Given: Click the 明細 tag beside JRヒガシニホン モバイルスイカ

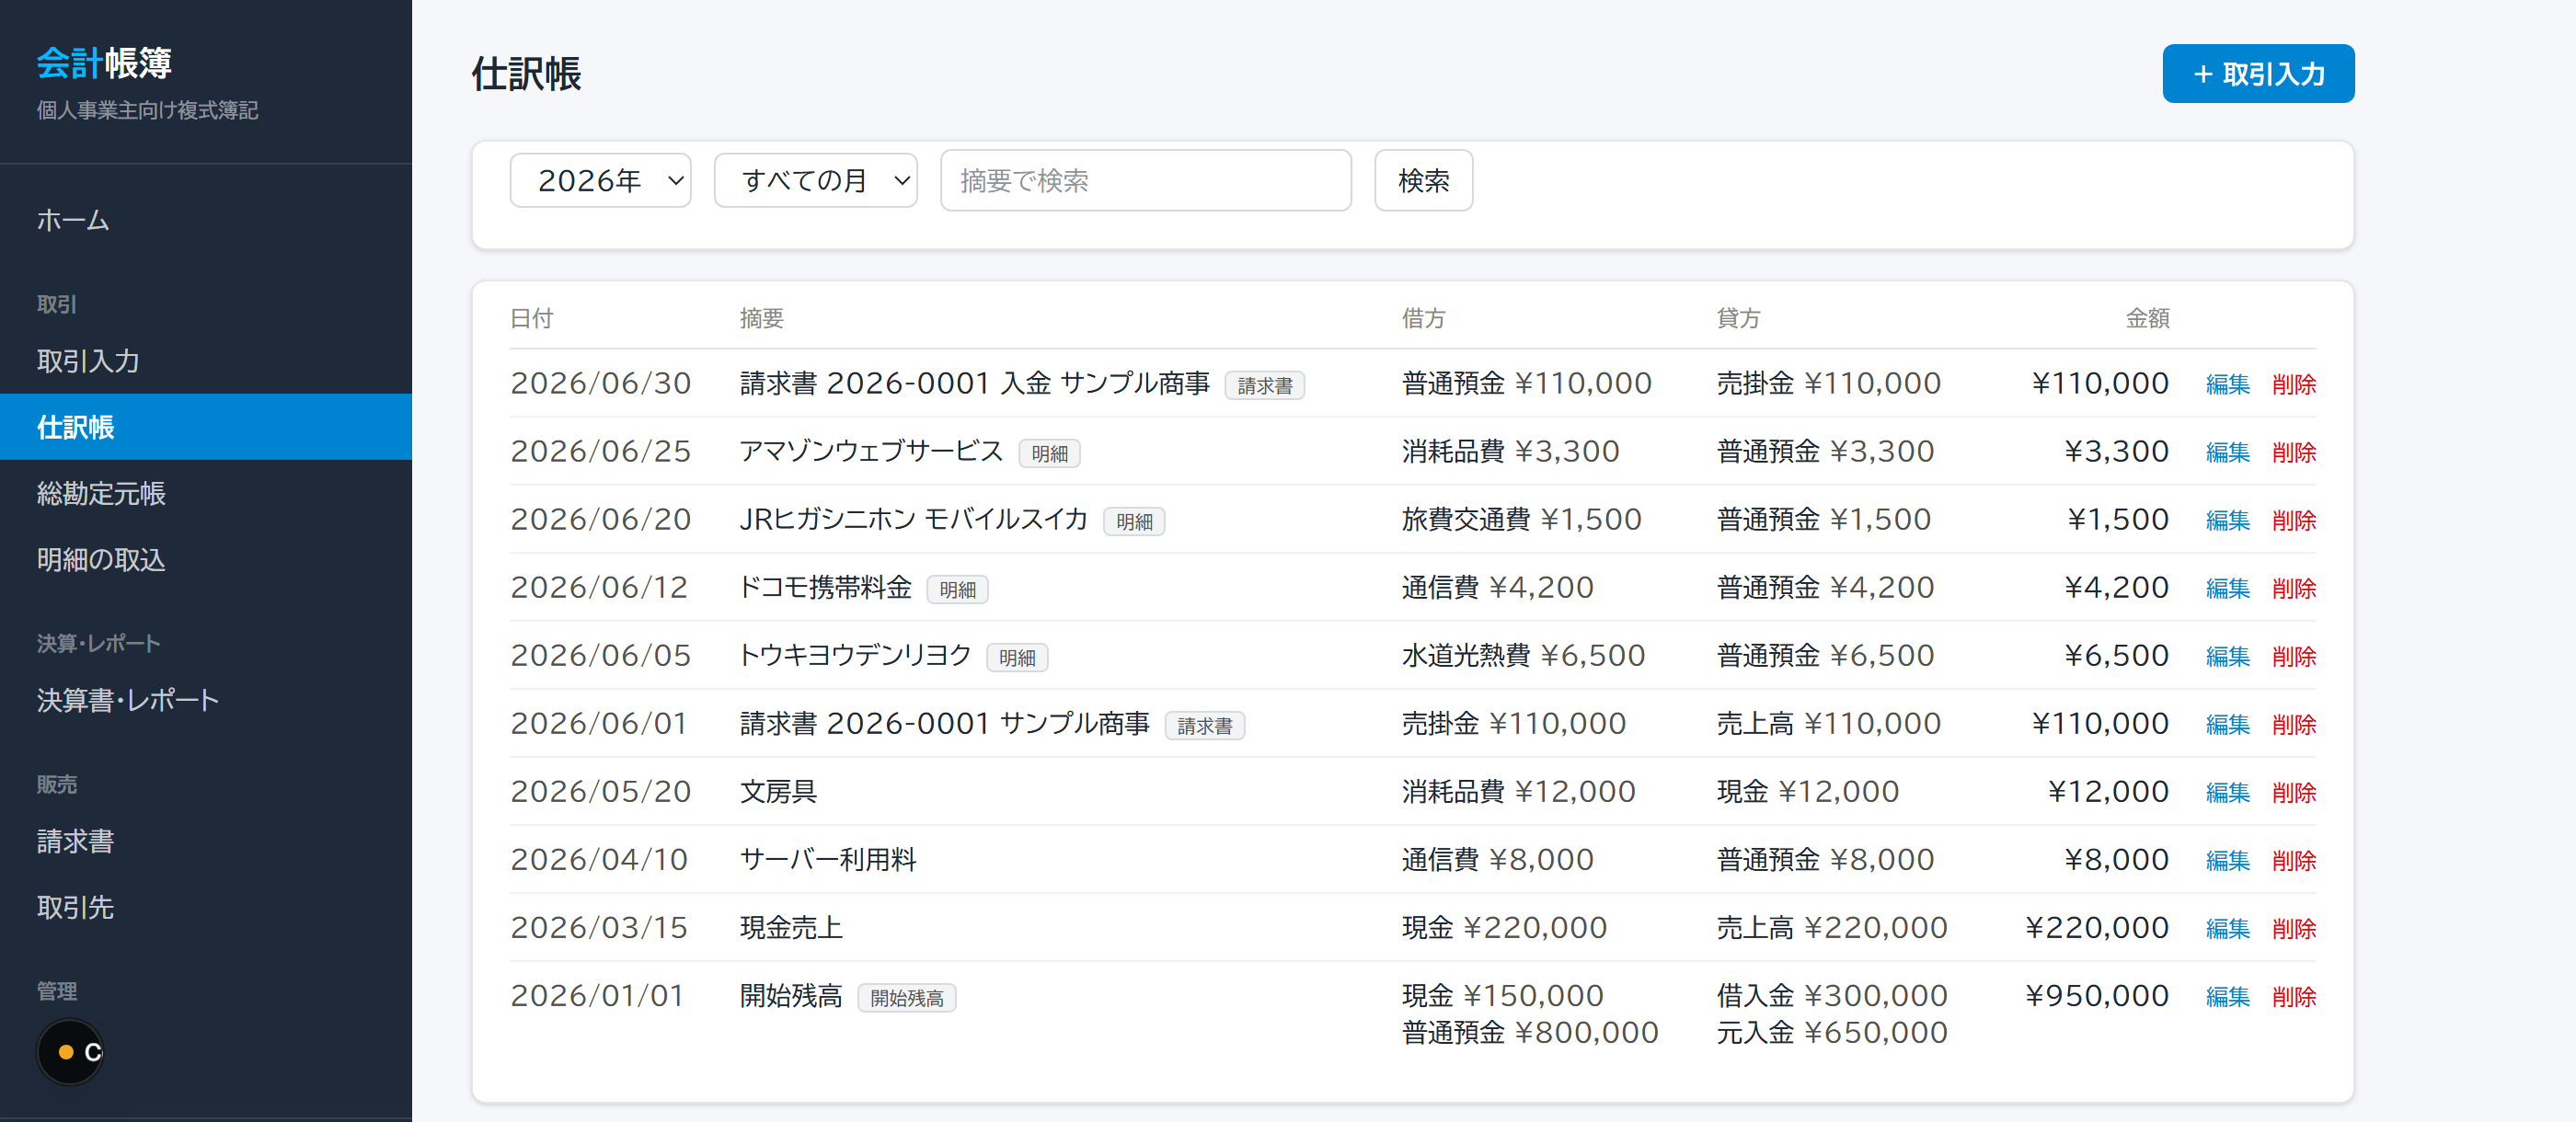Looking at the screenshot, I should point(1134,521).
